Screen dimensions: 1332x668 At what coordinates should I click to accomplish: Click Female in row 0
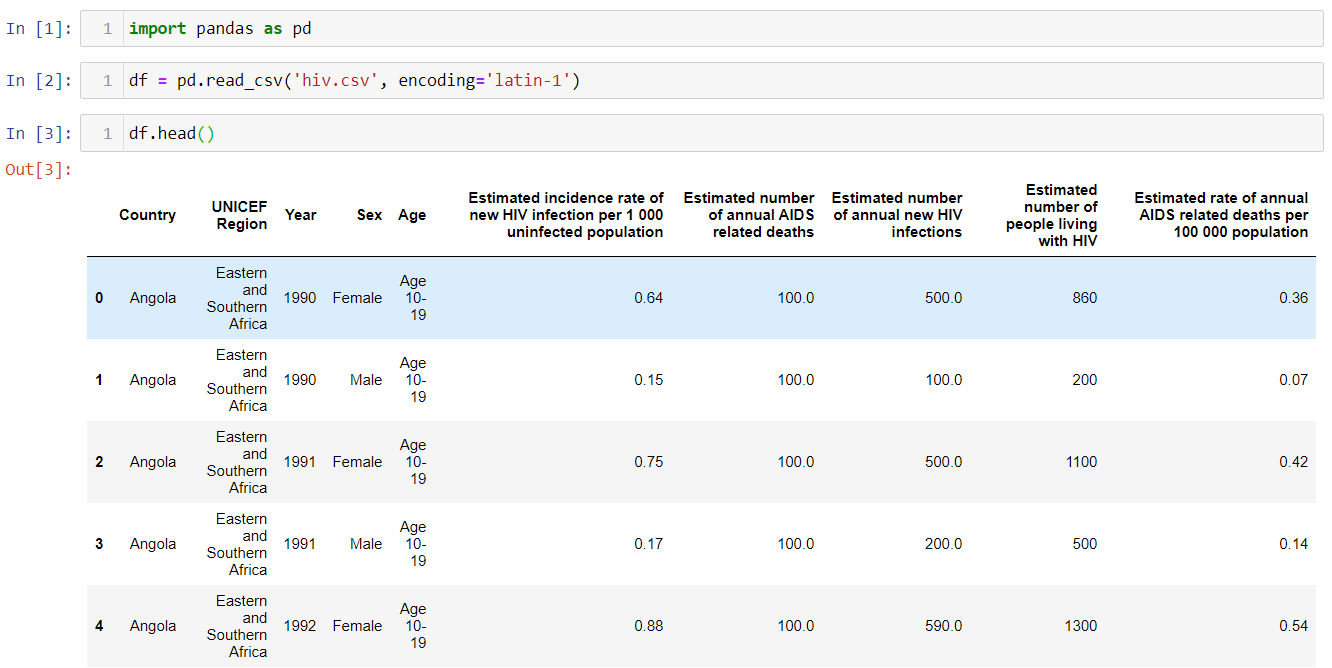pyautogui.click(x=357, y=298)
